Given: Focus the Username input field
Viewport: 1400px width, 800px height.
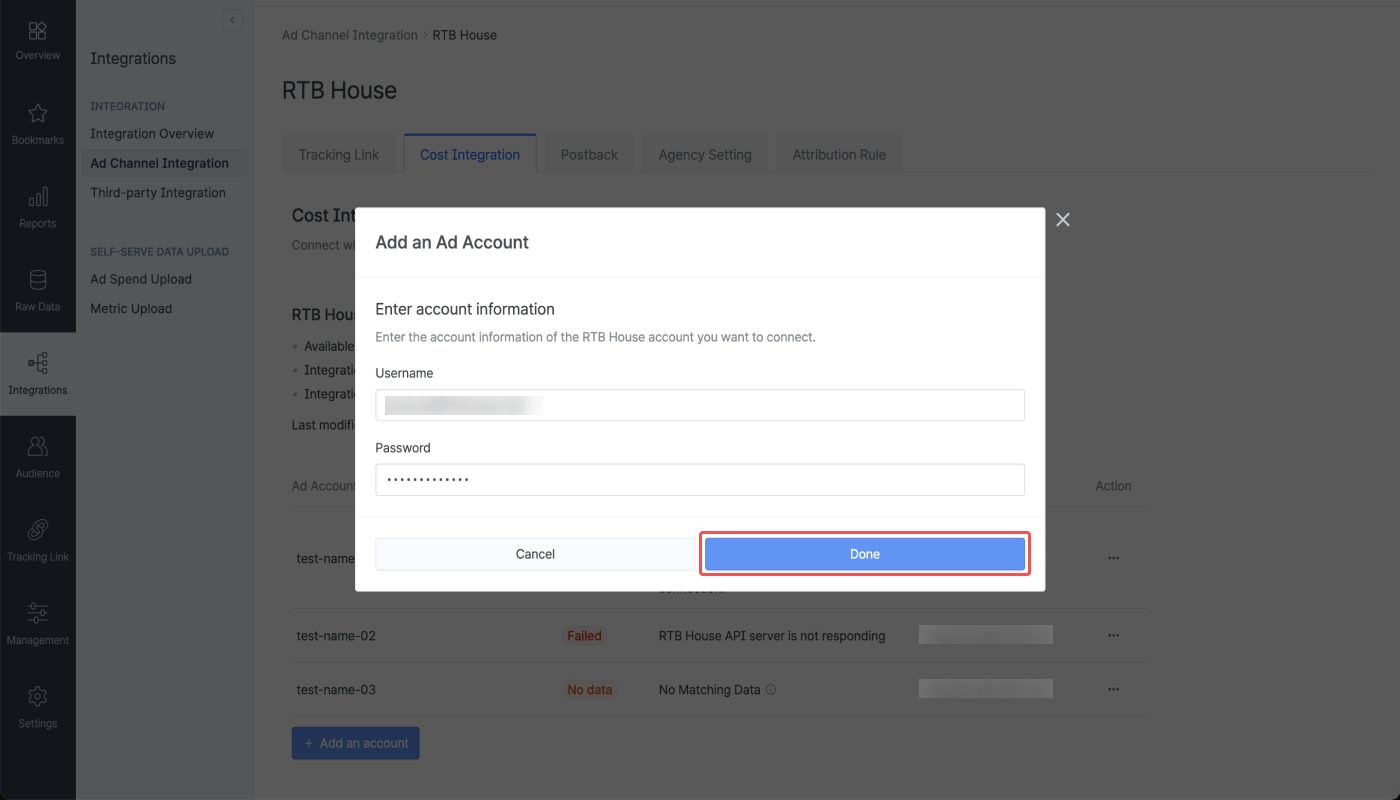Looking at the screenshot, I should point(700,405).
